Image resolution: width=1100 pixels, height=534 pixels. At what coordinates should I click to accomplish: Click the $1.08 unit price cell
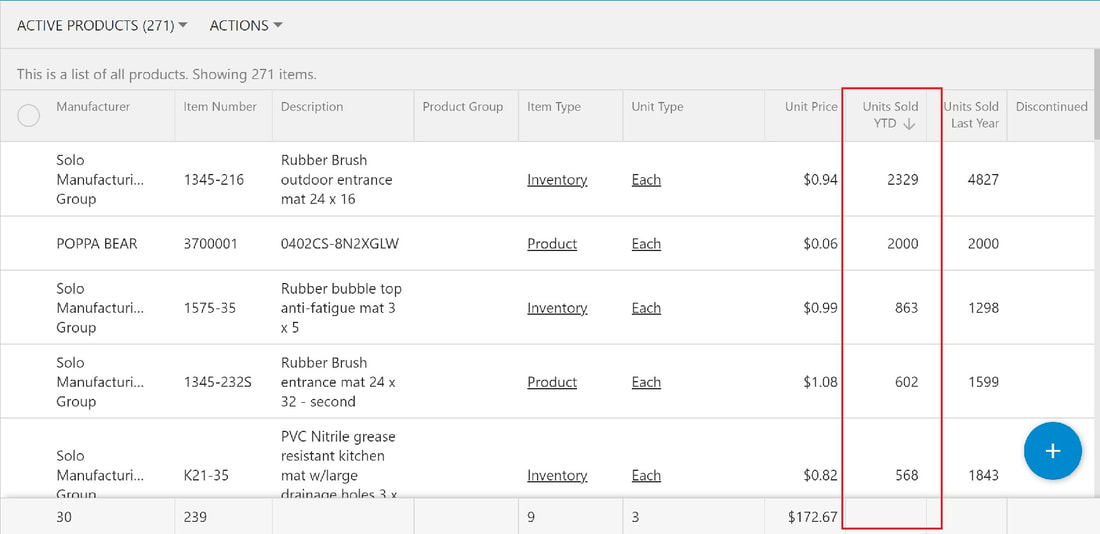pos(820,382)
